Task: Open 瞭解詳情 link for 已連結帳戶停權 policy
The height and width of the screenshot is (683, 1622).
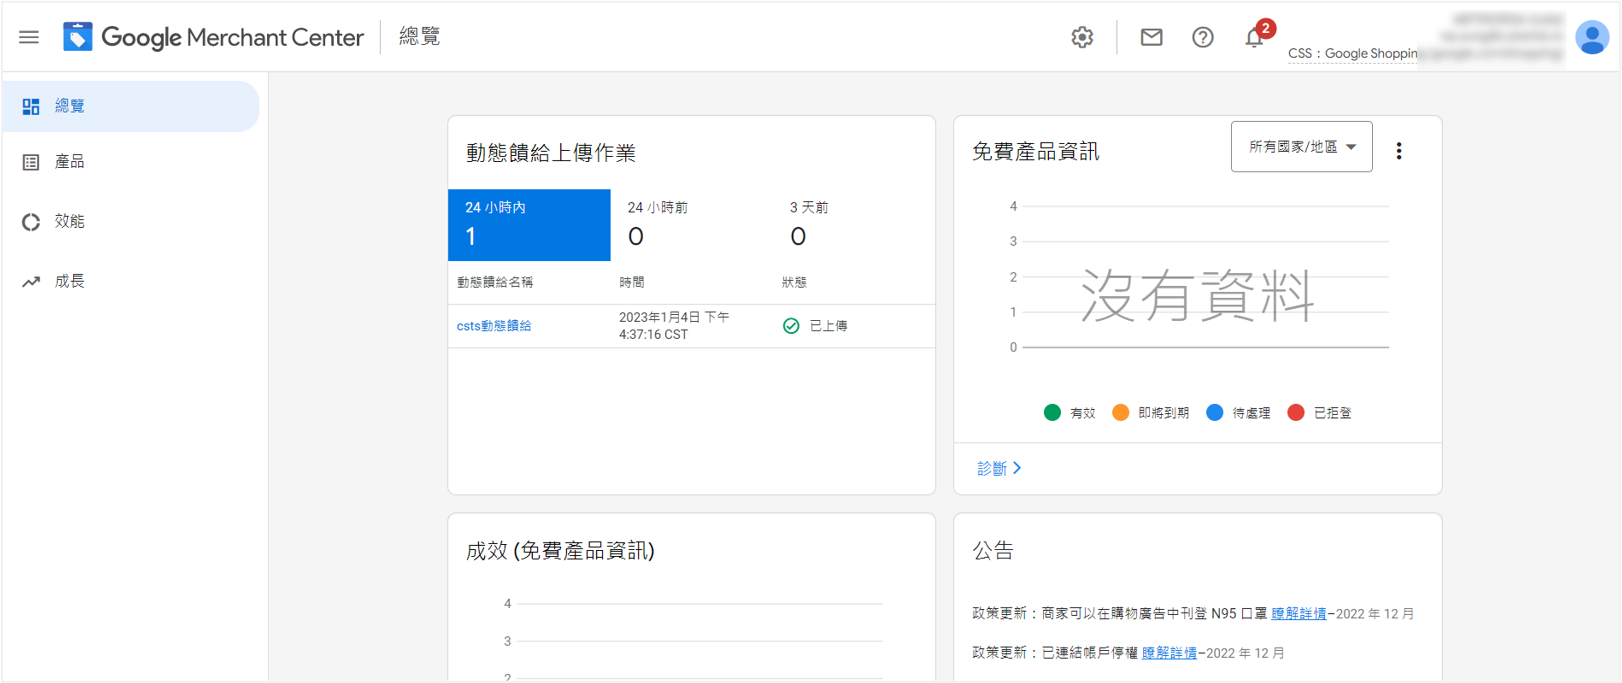Action: point(1169,653)
